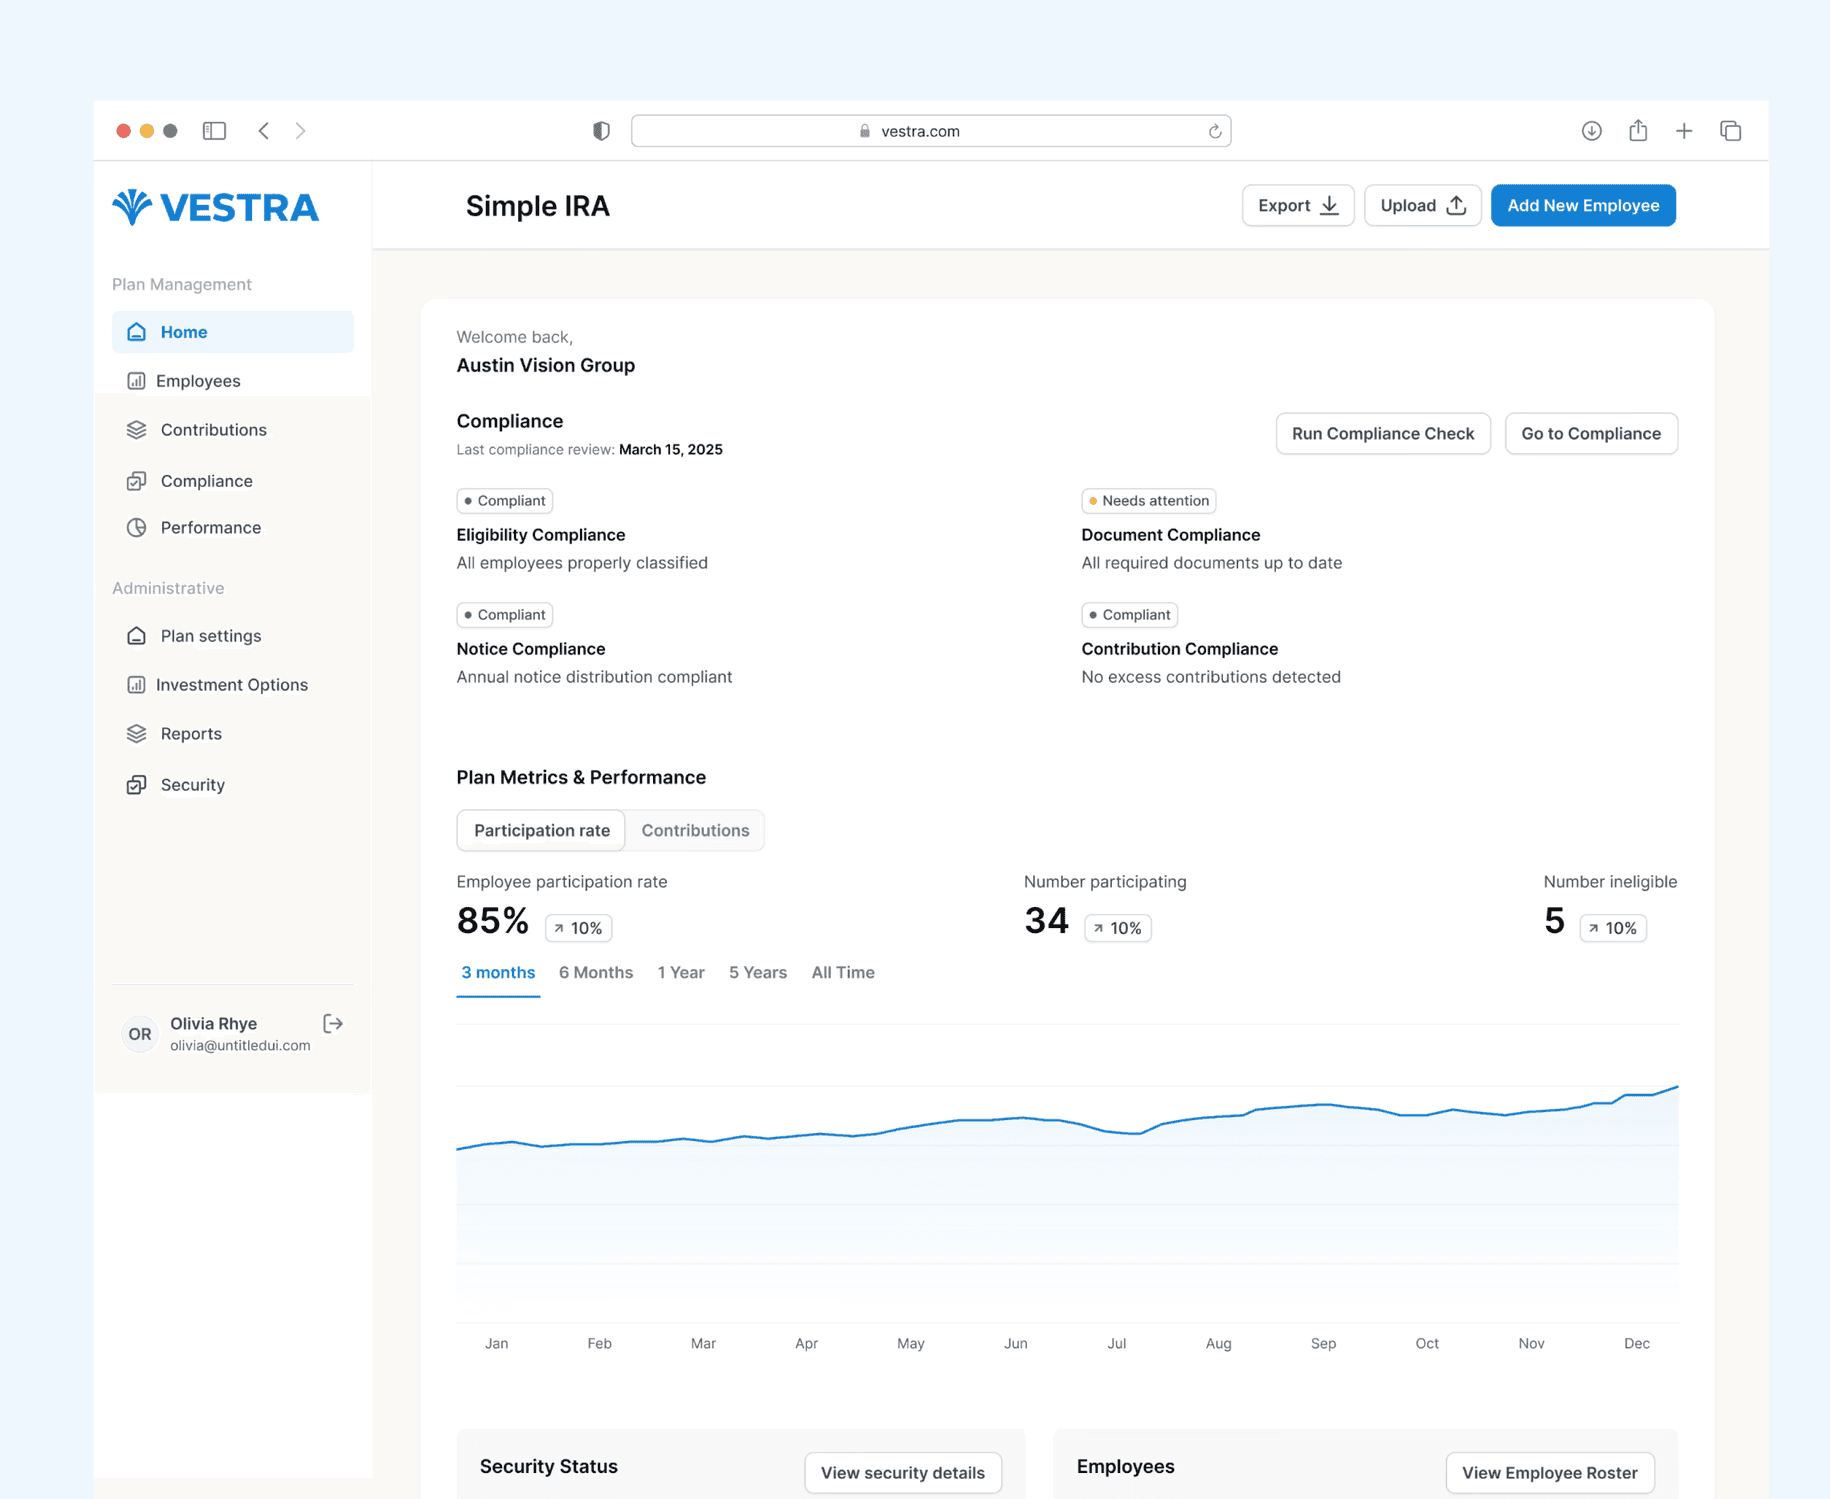The width and height of the screenshot is (1830, 1499).
Task: Open a new tab with plus icon
Action: [1684, 131]
